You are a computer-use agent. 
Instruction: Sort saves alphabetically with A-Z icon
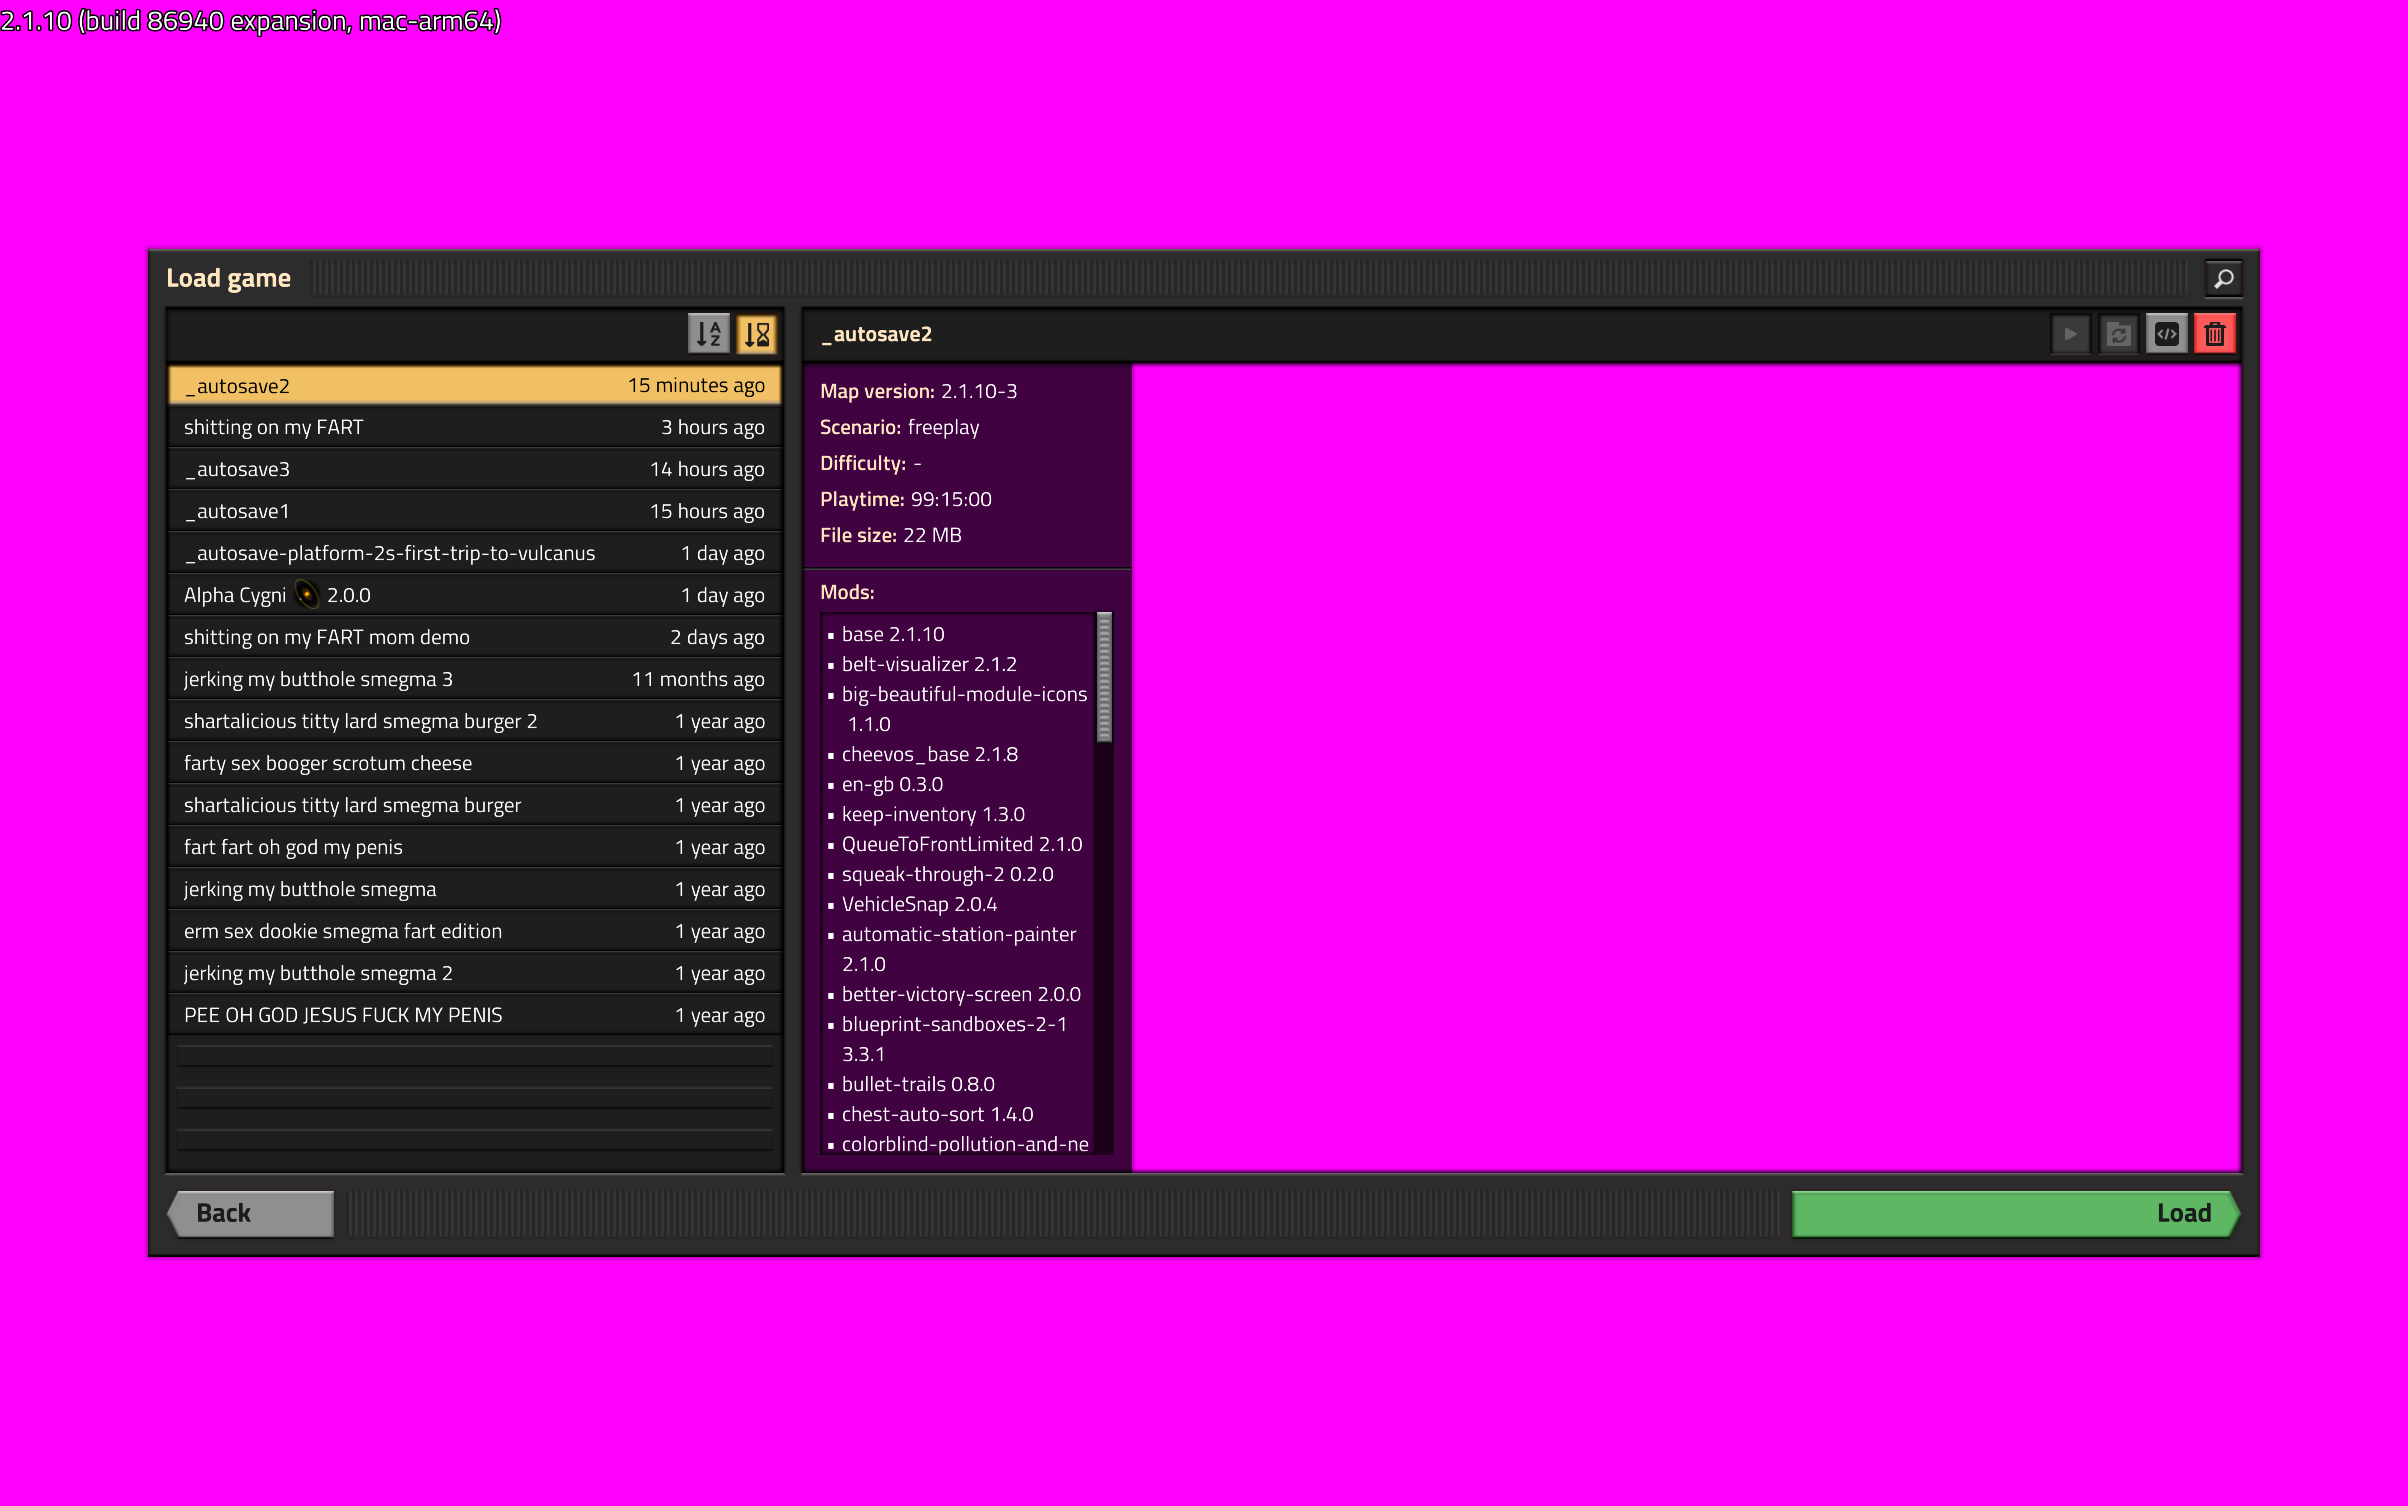[709, 334]
